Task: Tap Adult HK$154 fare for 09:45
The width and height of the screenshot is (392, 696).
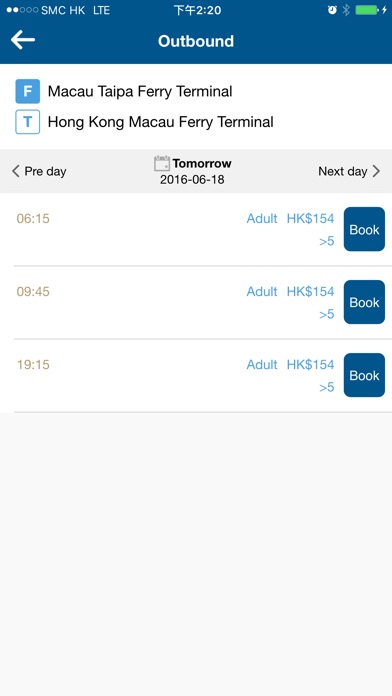Action: coord(290,292)
